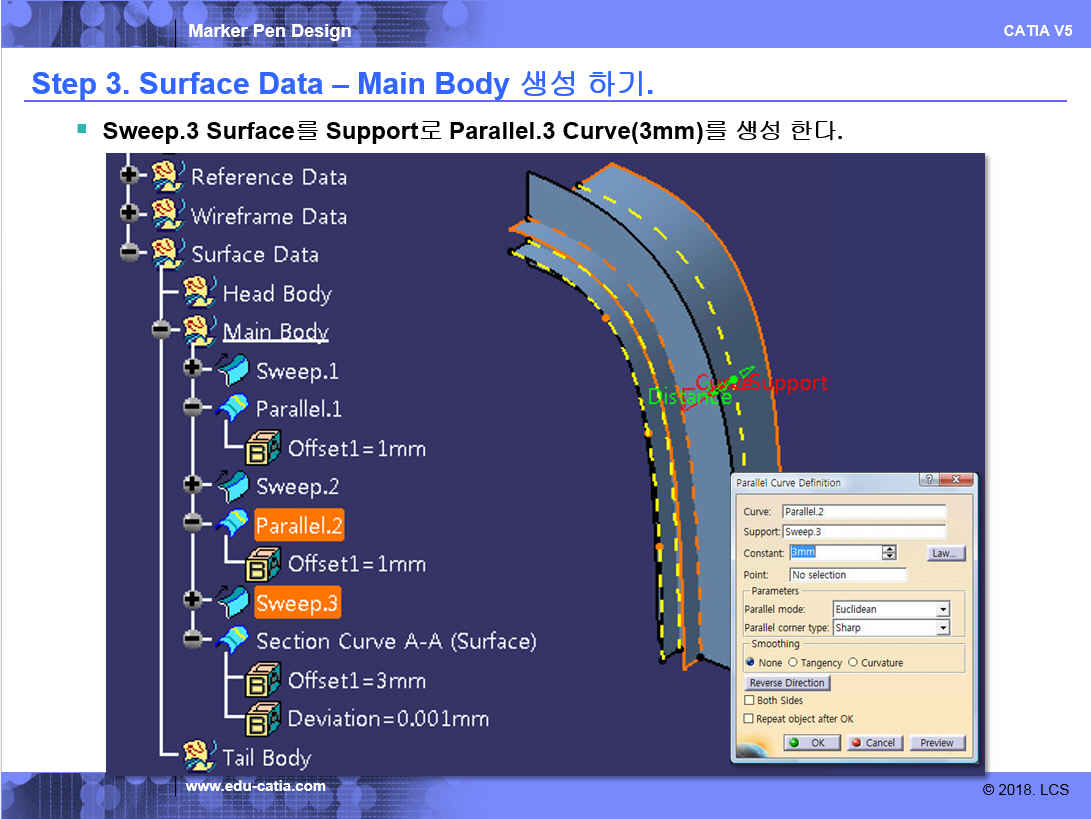This screenshot has width=1091, height=819.
Task: Enable the Both Sides checkbox
Action: point(749,700)
